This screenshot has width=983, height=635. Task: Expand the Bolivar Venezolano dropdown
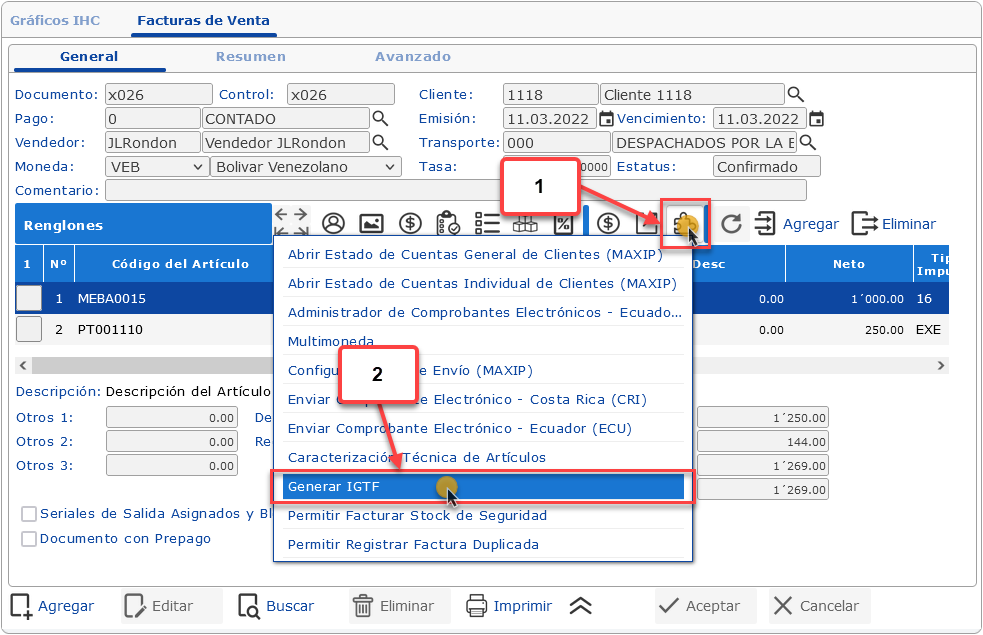click(x=305, y=167)
